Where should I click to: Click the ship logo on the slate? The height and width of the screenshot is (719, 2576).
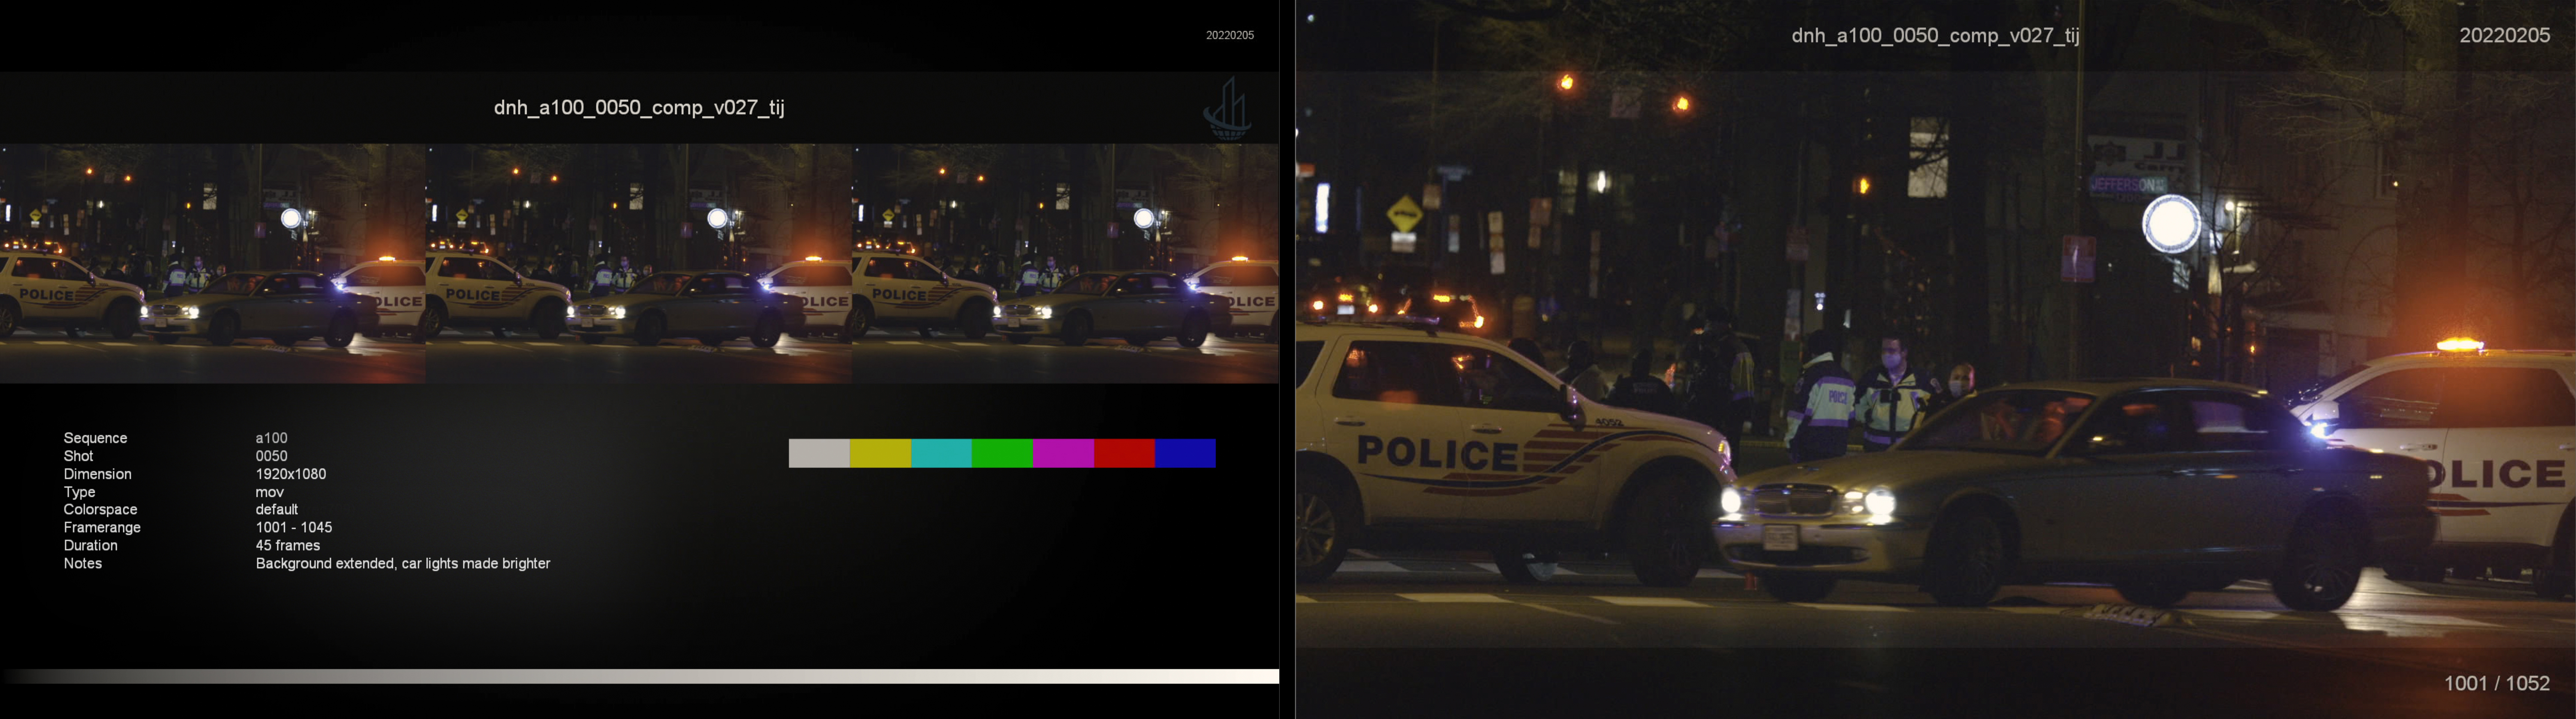tap(1227, 108)
